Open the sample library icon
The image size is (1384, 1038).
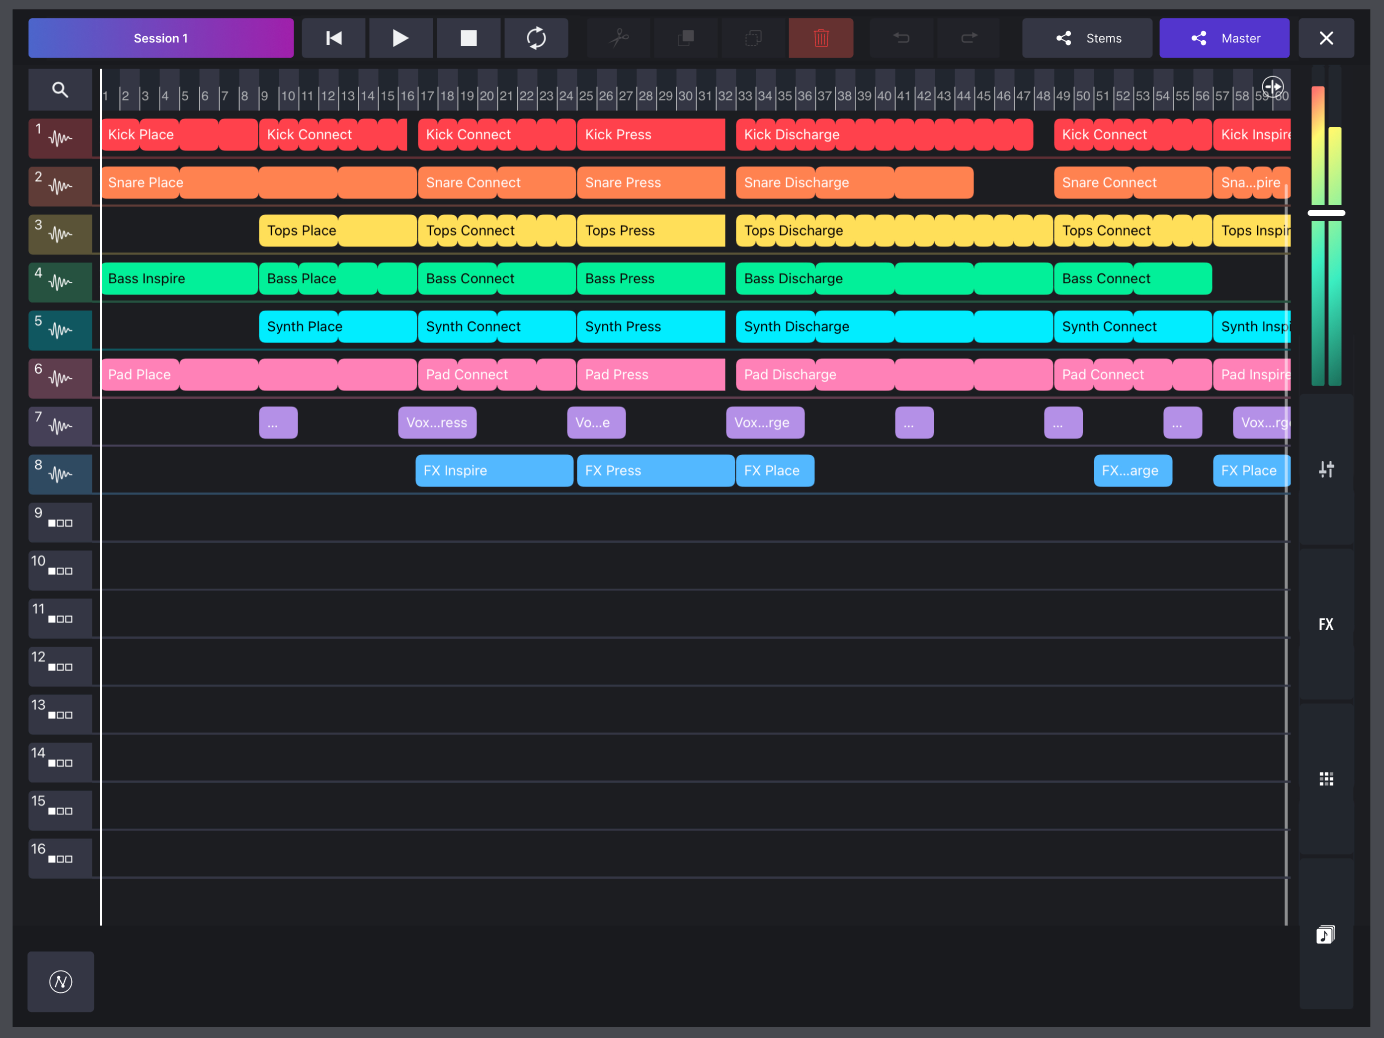tap(1326, 934)
